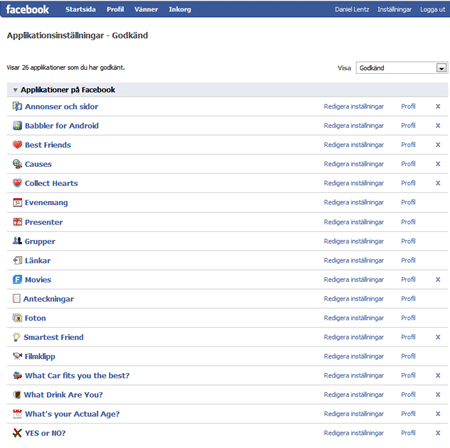The image size is (450, 448).
Task: Open Profil in the top navigation bar
Action: coord(115,9)
